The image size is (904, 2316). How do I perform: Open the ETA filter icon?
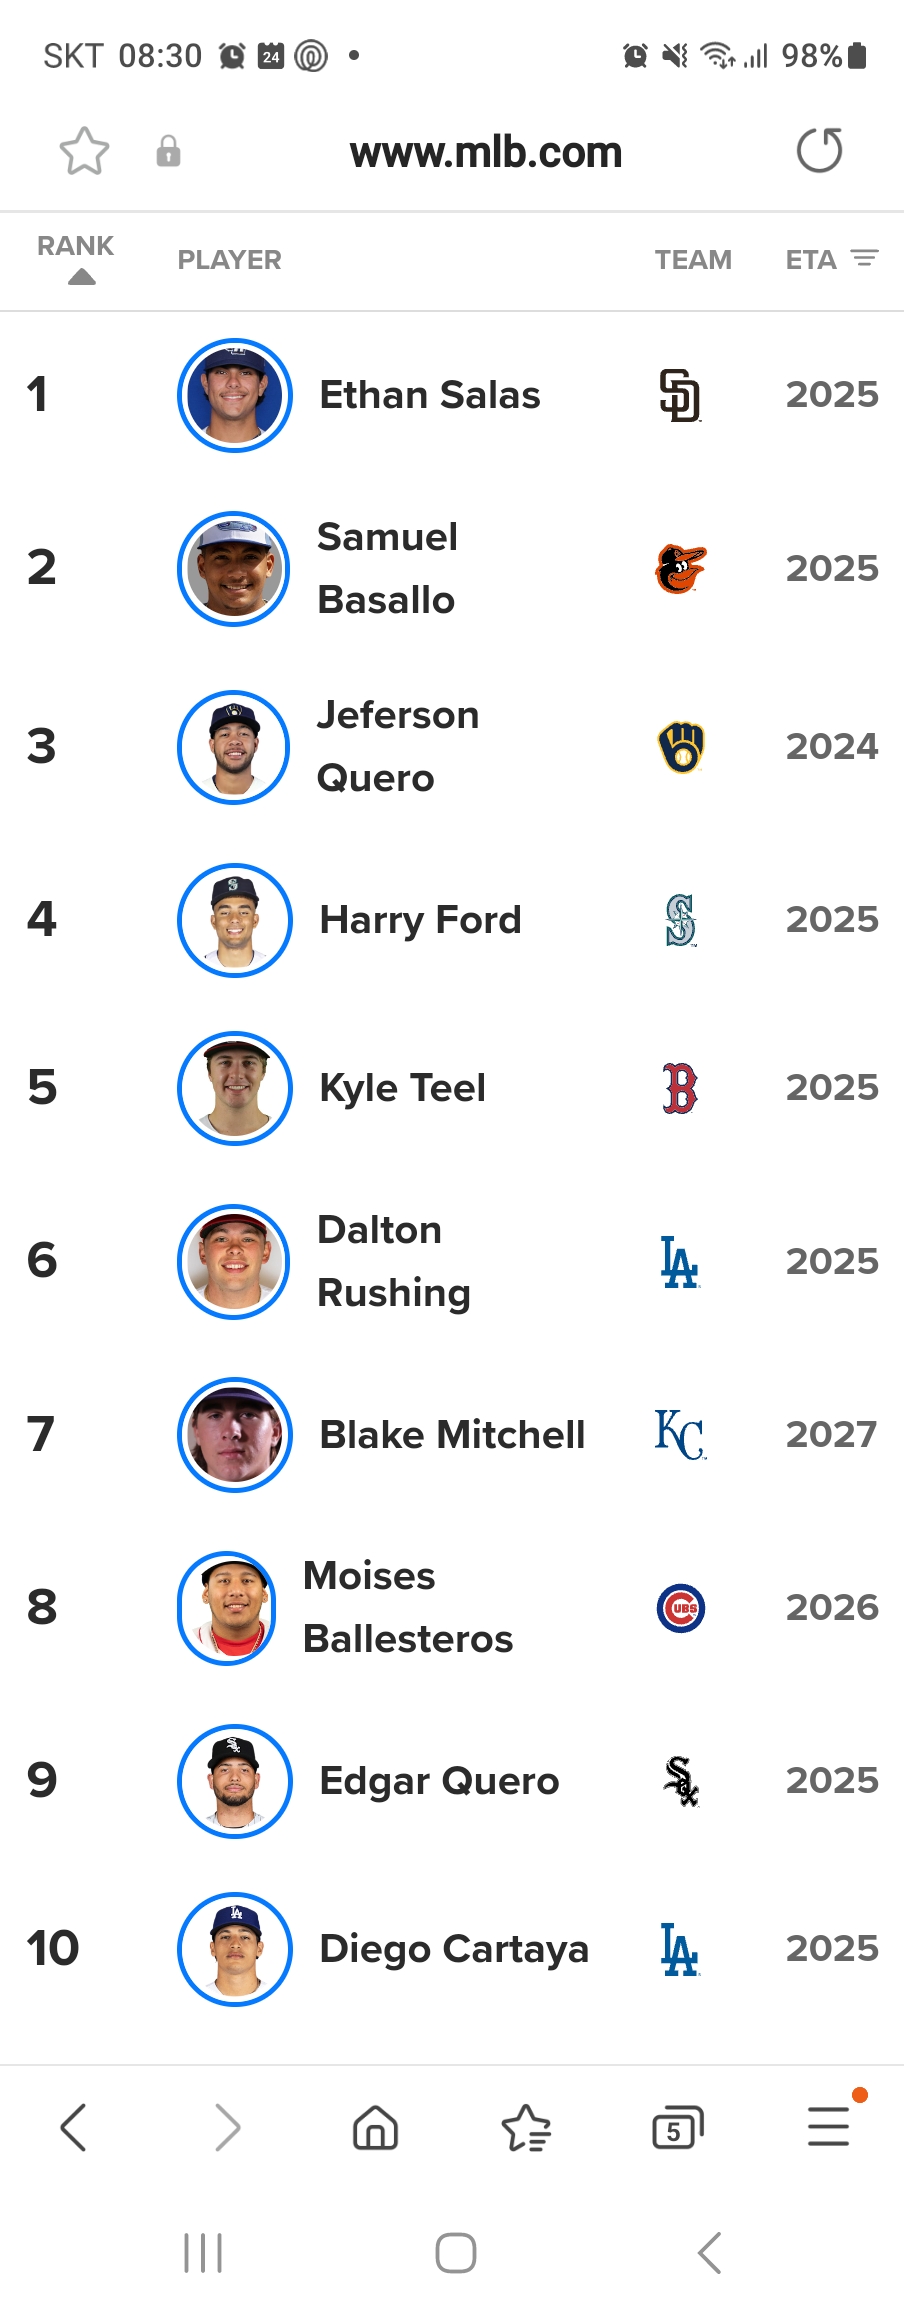(865, 258)
